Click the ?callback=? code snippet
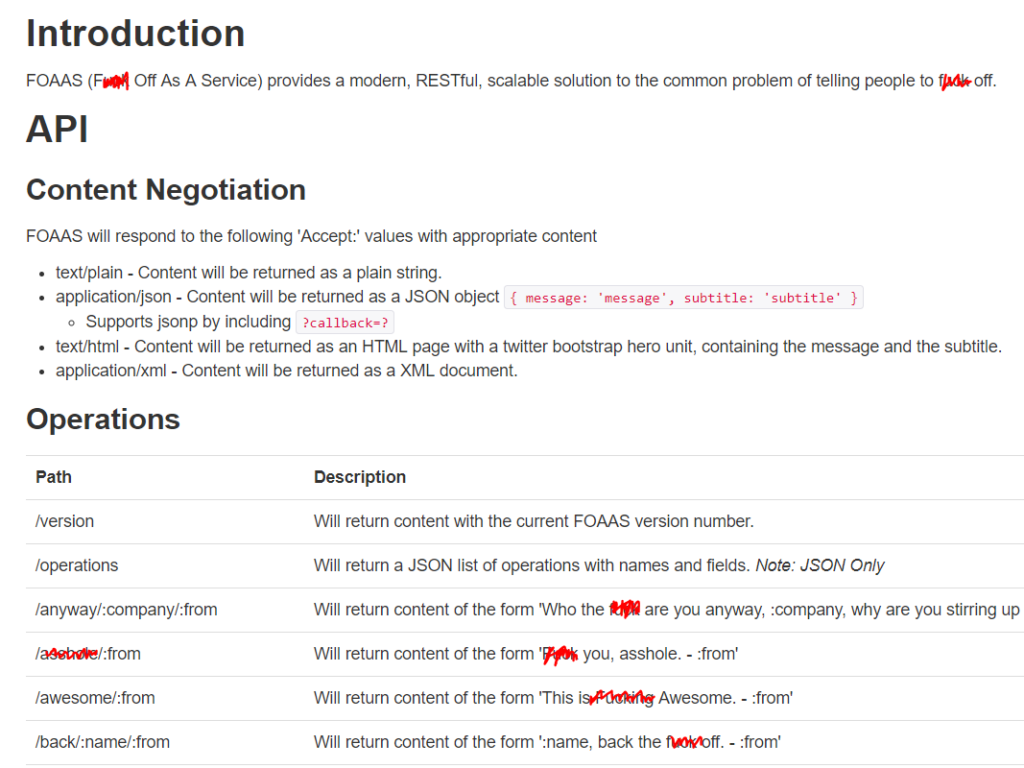This screenshot has width=1024, height=768. tap(345, 322)
